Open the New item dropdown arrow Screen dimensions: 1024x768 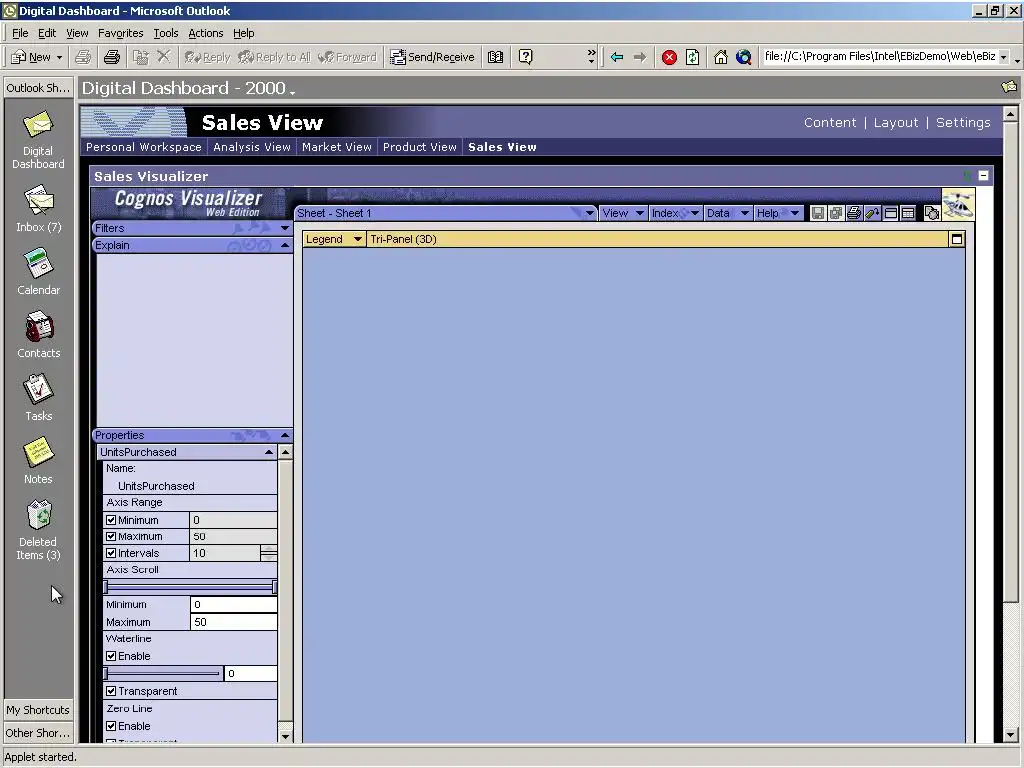[x=59, y=57]
